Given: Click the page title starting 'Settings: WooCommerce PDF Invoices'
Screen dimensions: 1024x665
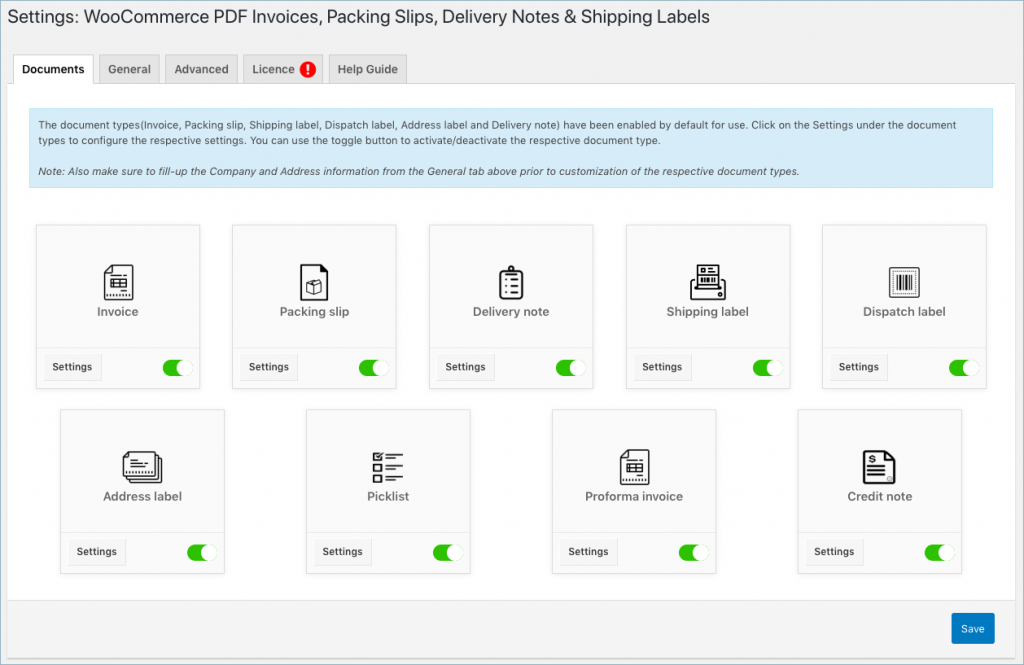Looking at the screenshot, I should (359, 17).
